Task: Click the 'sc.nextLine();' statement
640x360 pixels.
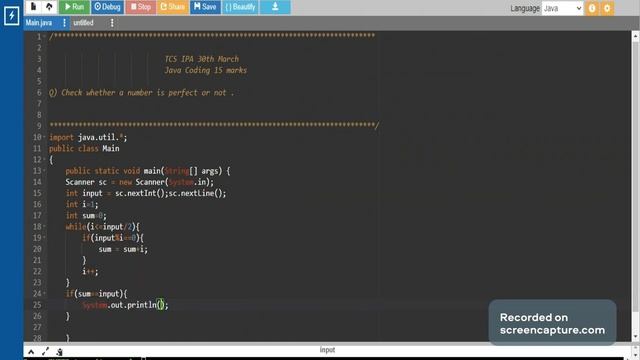Action: [x=198, y=193]
